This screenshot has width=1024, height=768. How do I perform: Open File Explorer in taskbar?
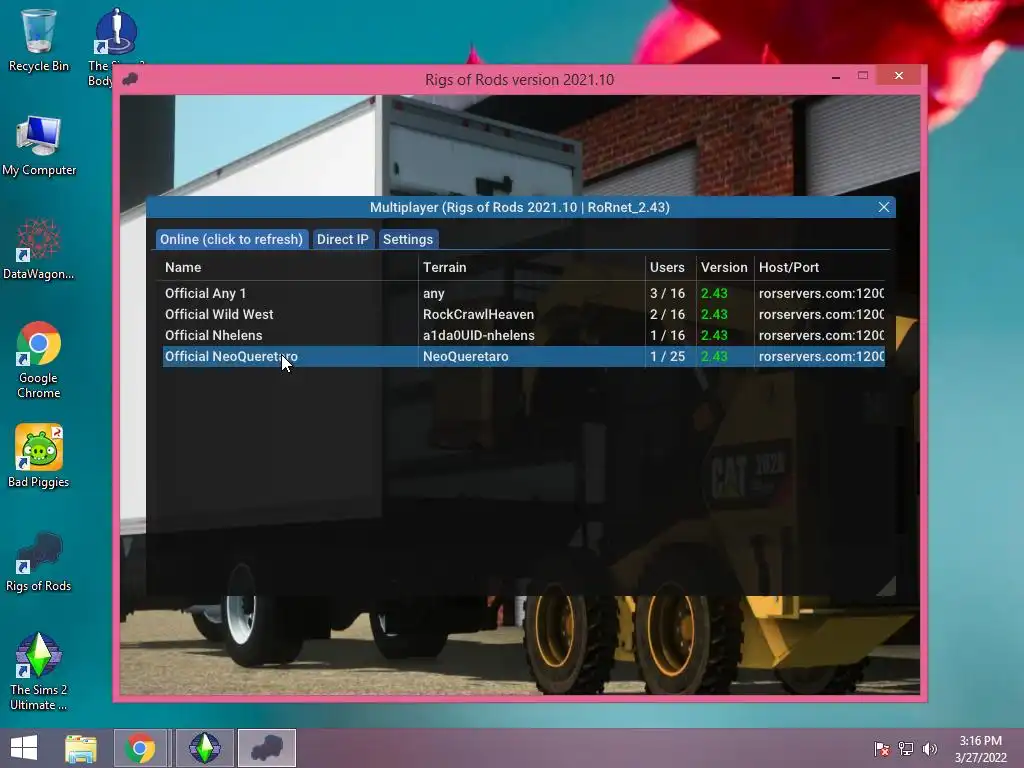click(81, 748)
